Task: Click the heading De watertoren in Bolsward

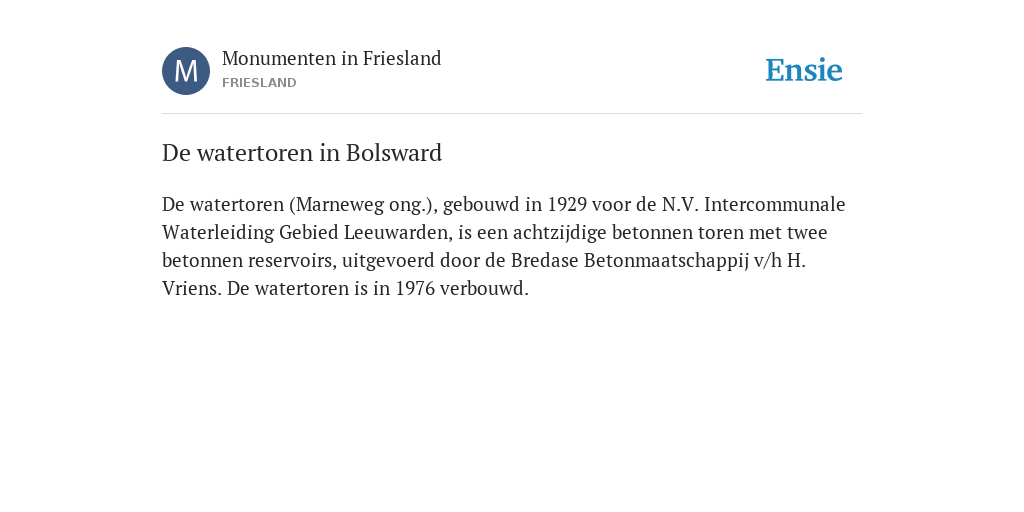Action: [302, 153]
